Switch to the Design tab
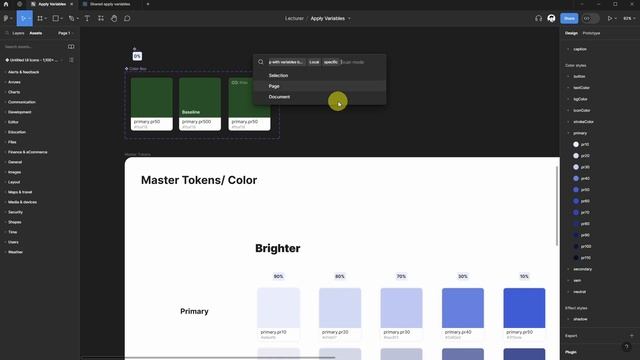Viewport: 640px width, 360px height. [x=571, y=33]
